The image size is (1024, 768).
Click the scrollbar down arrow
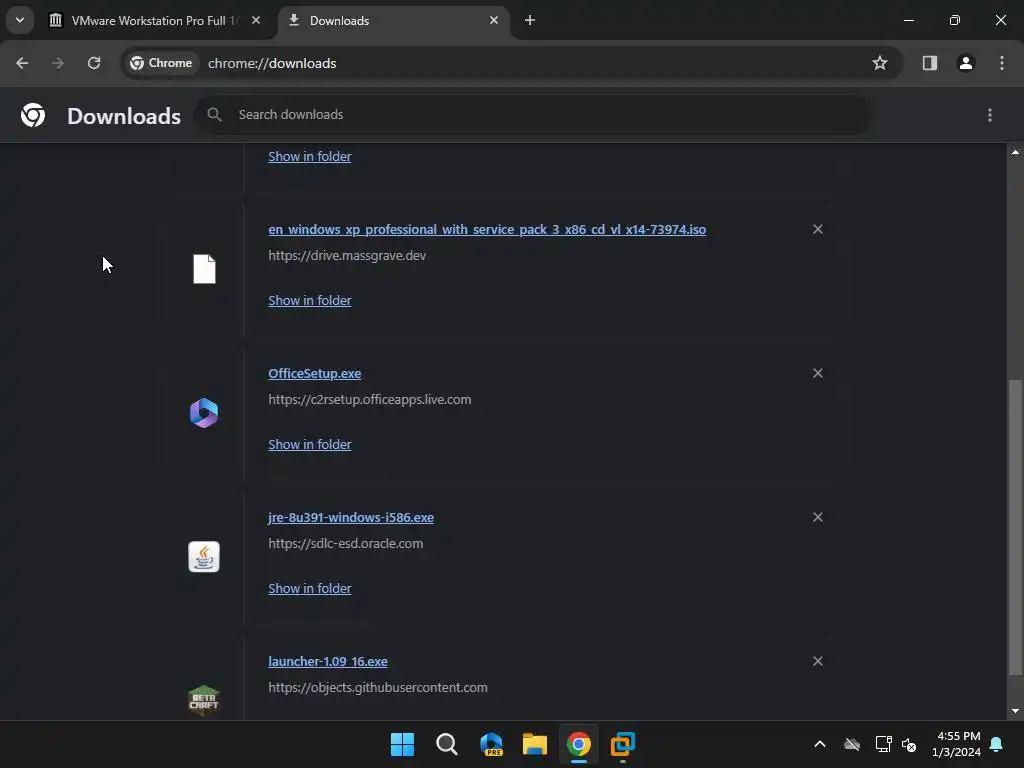pos(1015,711)
